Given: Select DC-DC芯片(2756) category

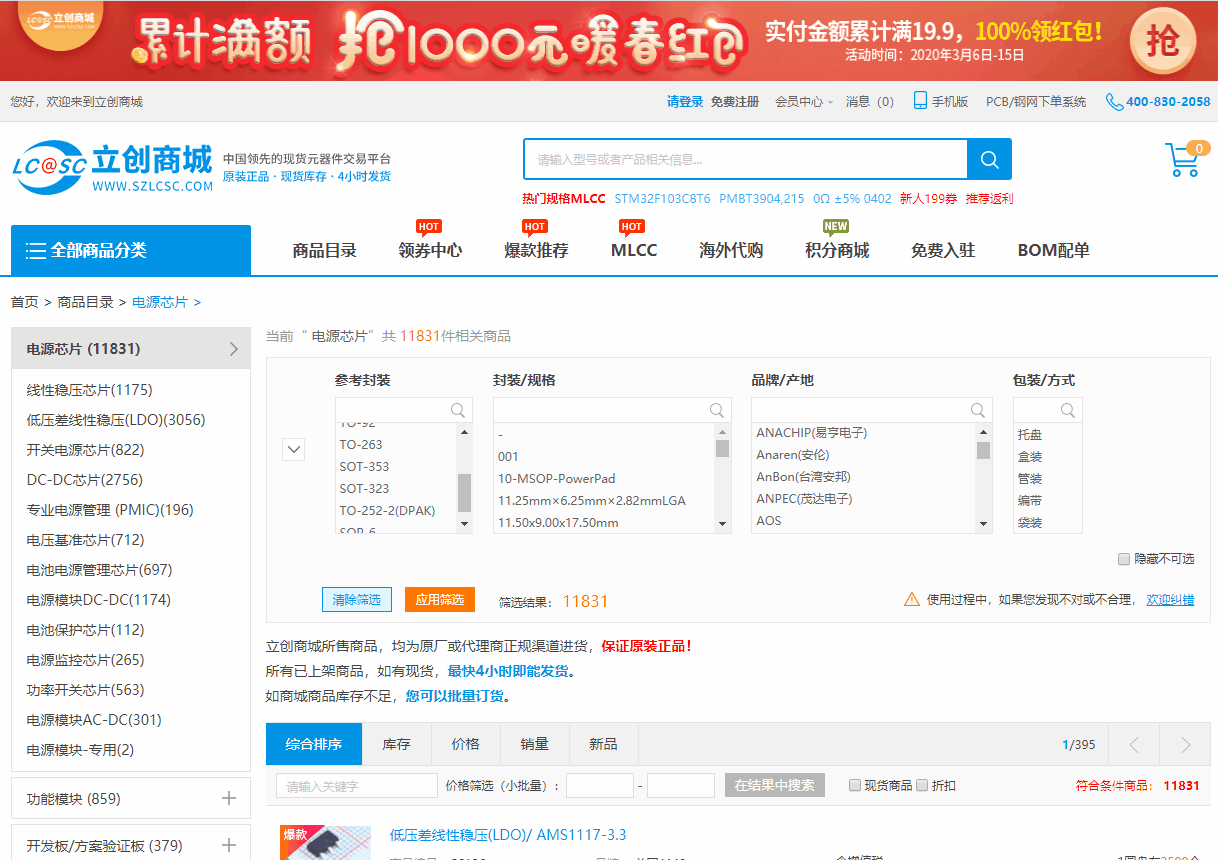Looking at the screenshot, I should 85,480.
